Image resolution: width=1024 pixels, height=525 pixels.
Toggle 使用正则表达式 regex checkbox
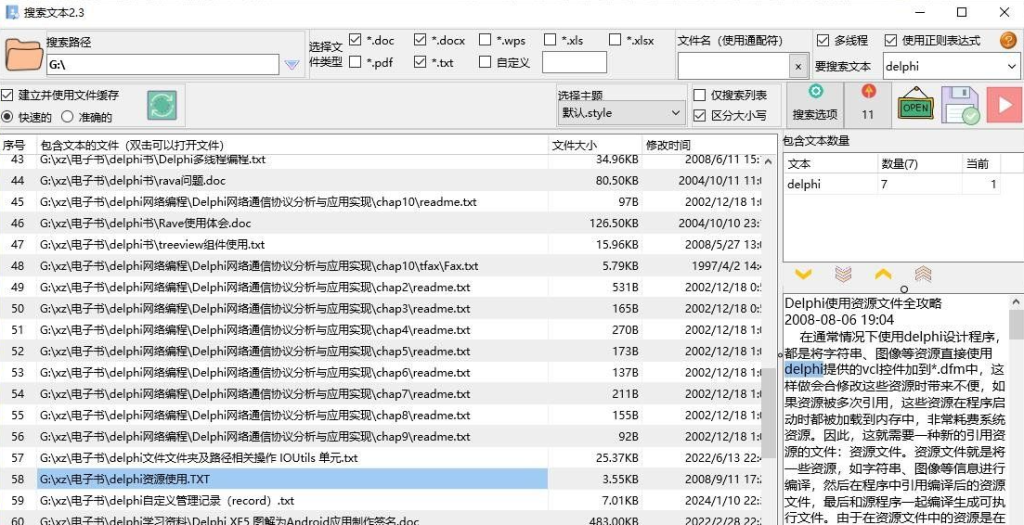[891, 40]
